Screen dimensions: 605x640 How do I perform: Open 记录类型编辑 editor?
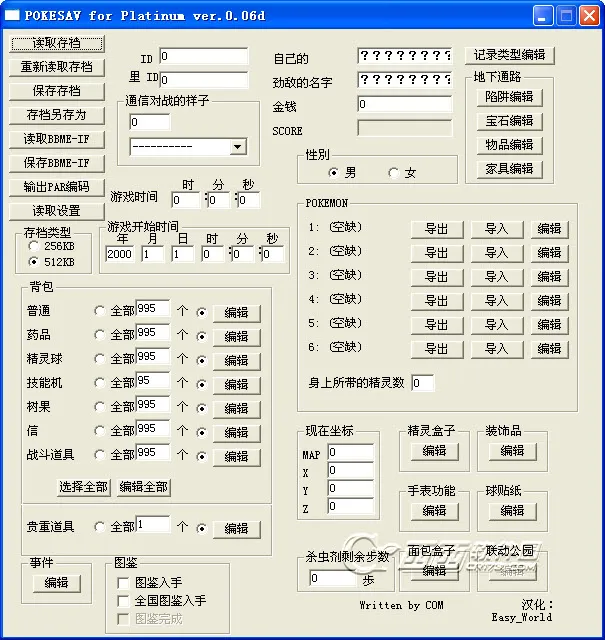[509, 56]
